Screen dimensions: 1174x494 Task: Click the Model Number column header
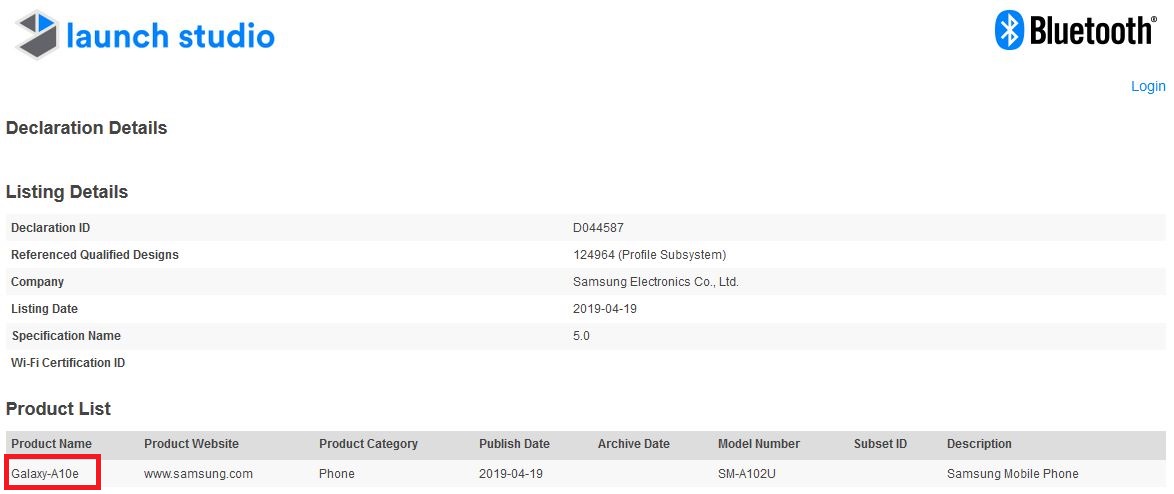[758, 444]
